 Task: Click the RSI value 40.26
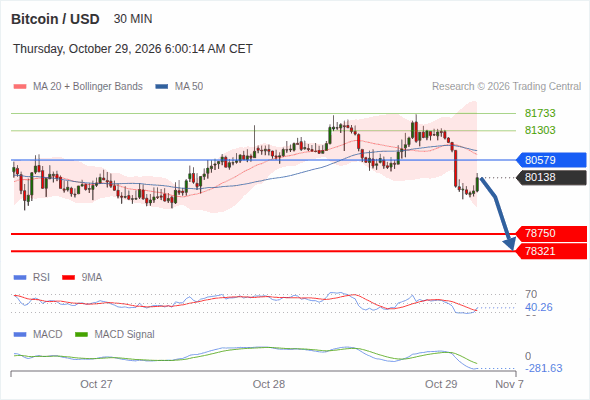pos(539,307)
